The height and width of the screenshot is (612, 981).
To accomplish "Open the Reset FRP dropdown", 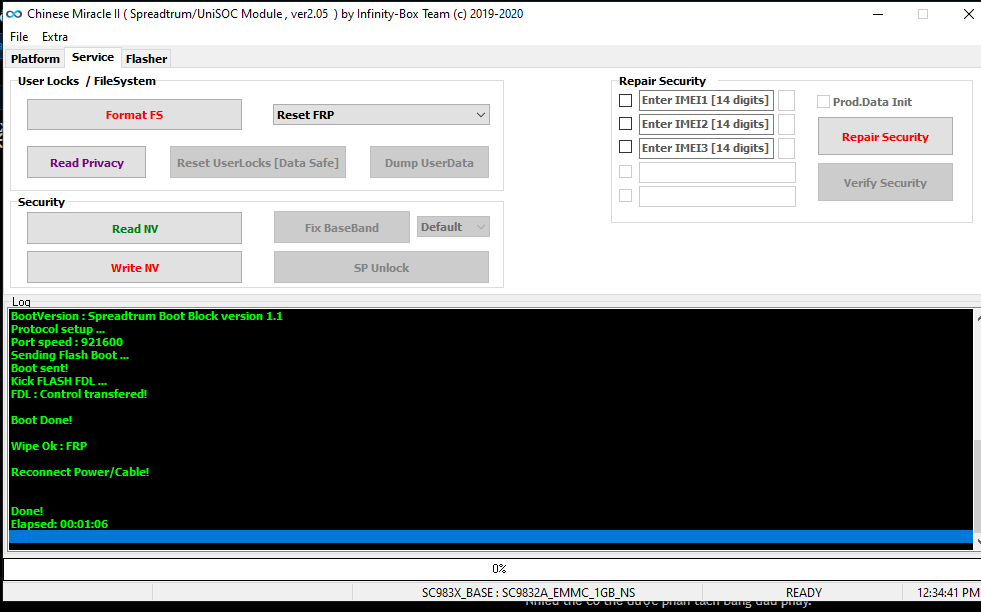I will click(x=381, y=115).
